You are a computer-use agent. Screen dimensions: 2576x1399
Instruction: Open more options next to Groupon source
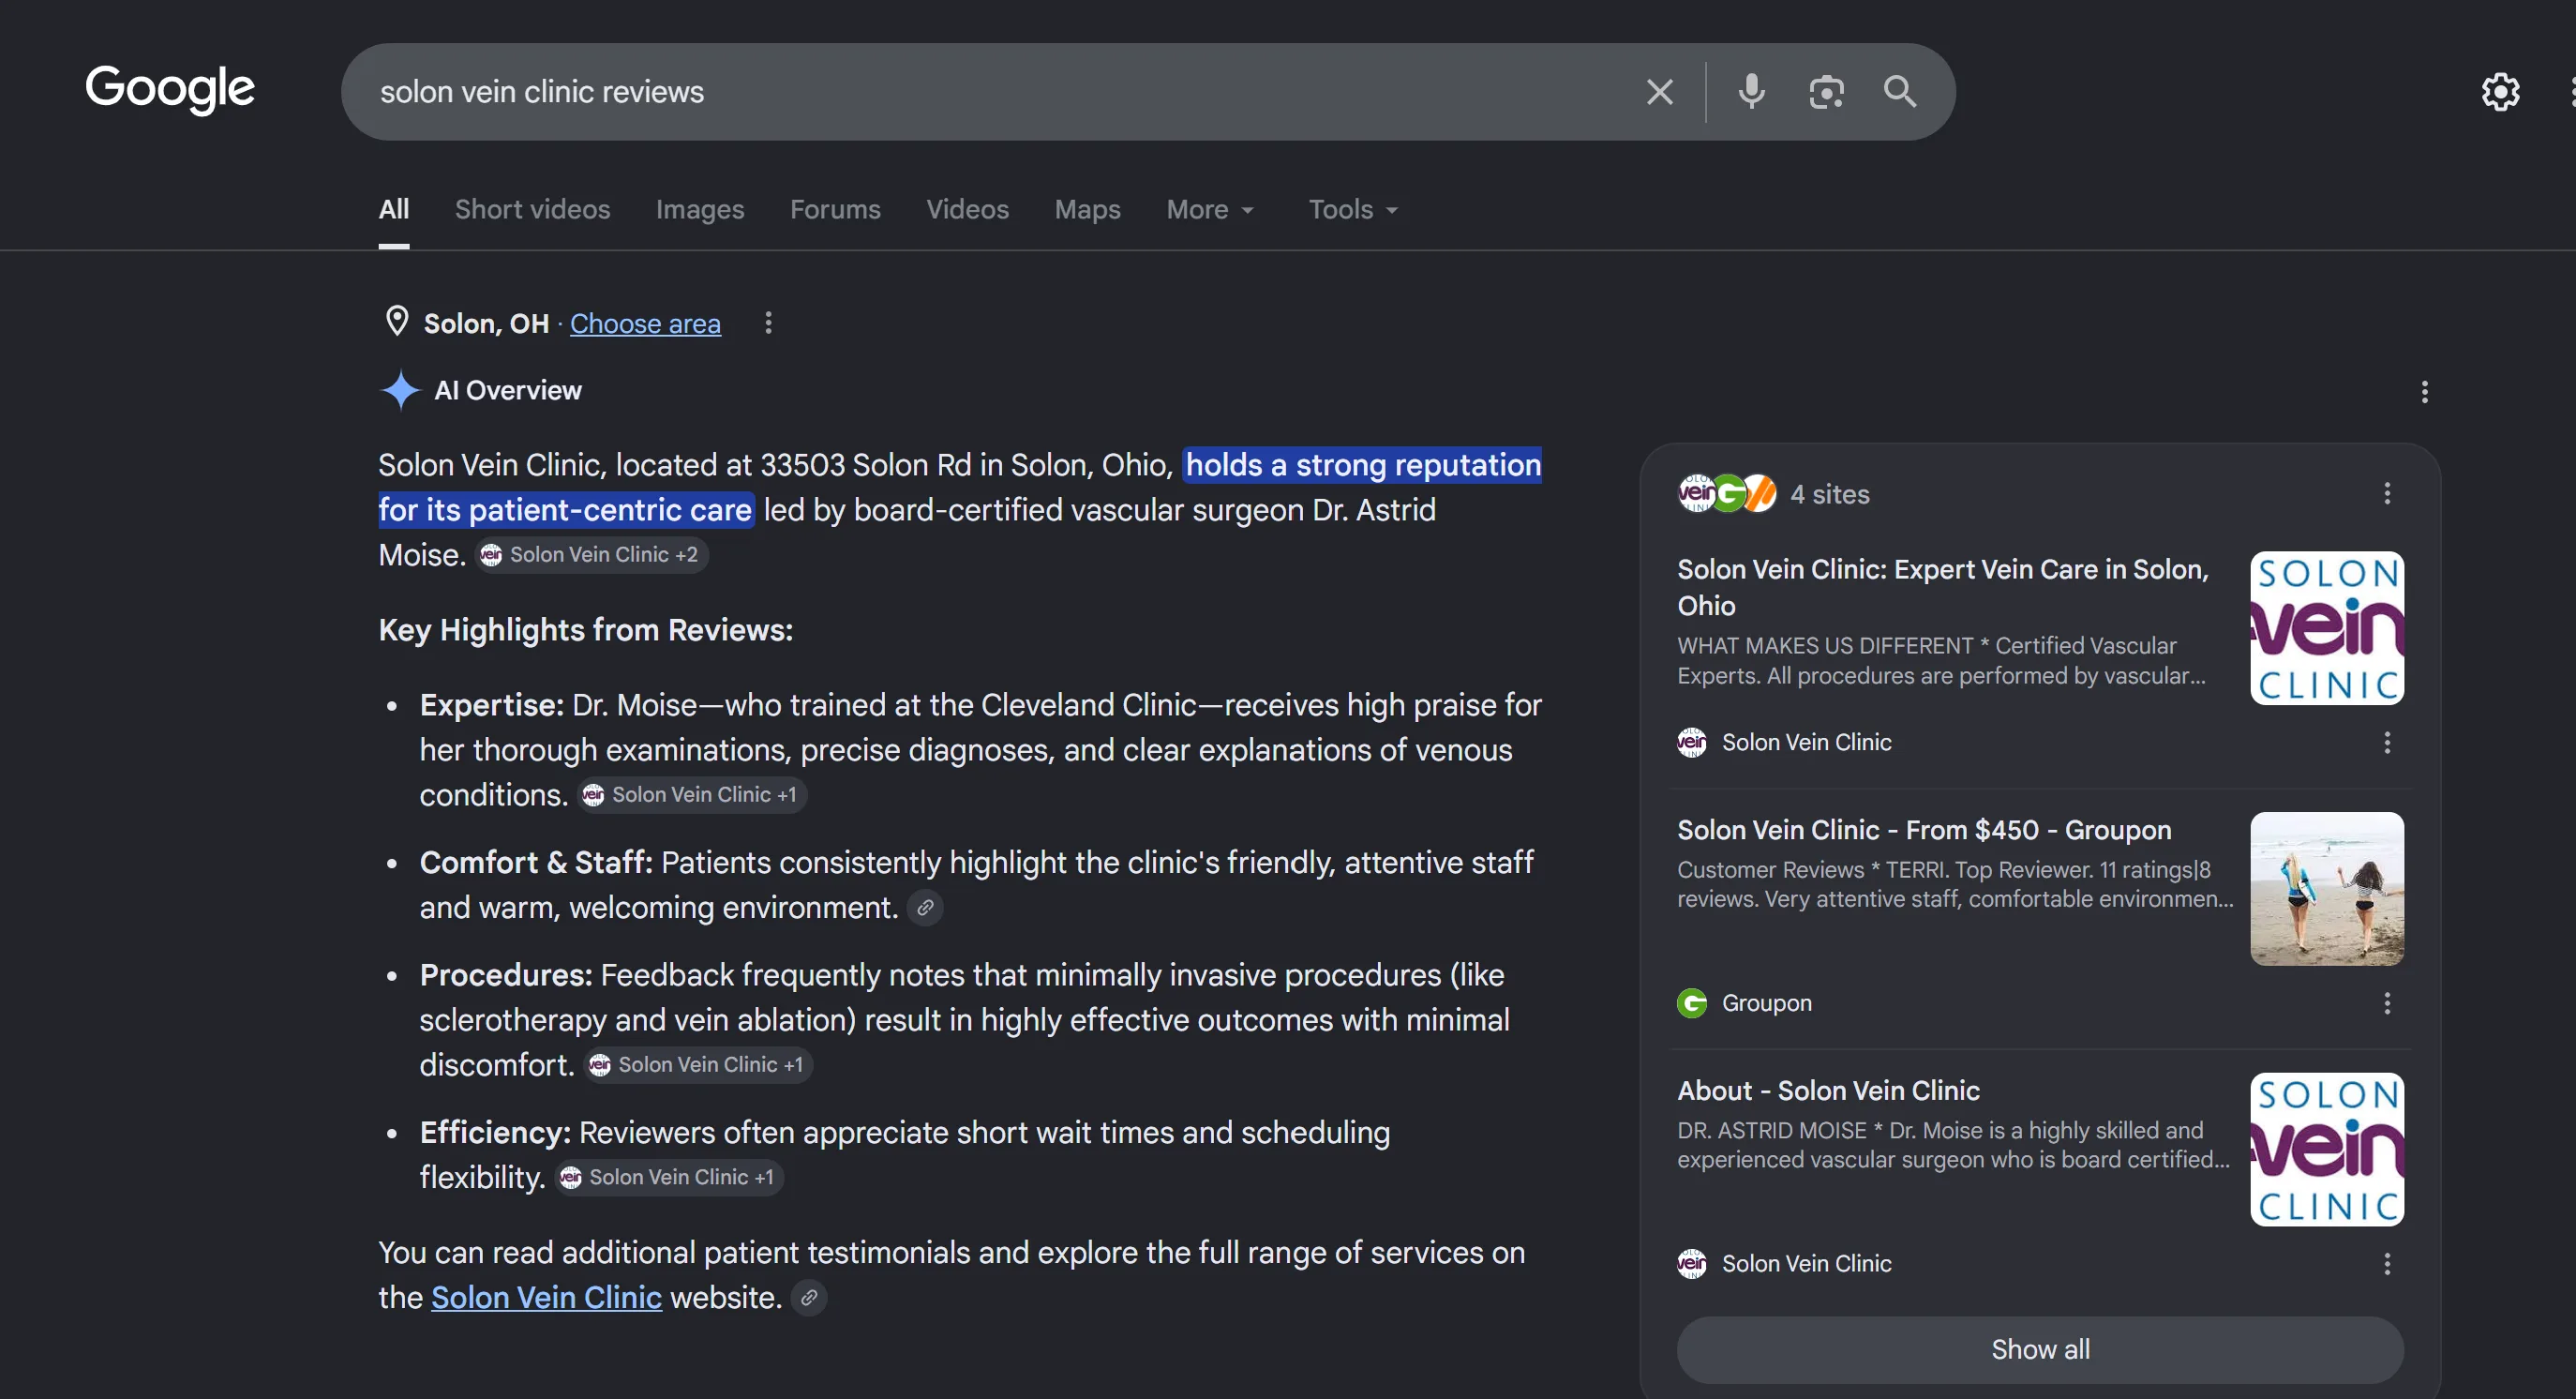pyautogui.click(x=2387, y=1003)
